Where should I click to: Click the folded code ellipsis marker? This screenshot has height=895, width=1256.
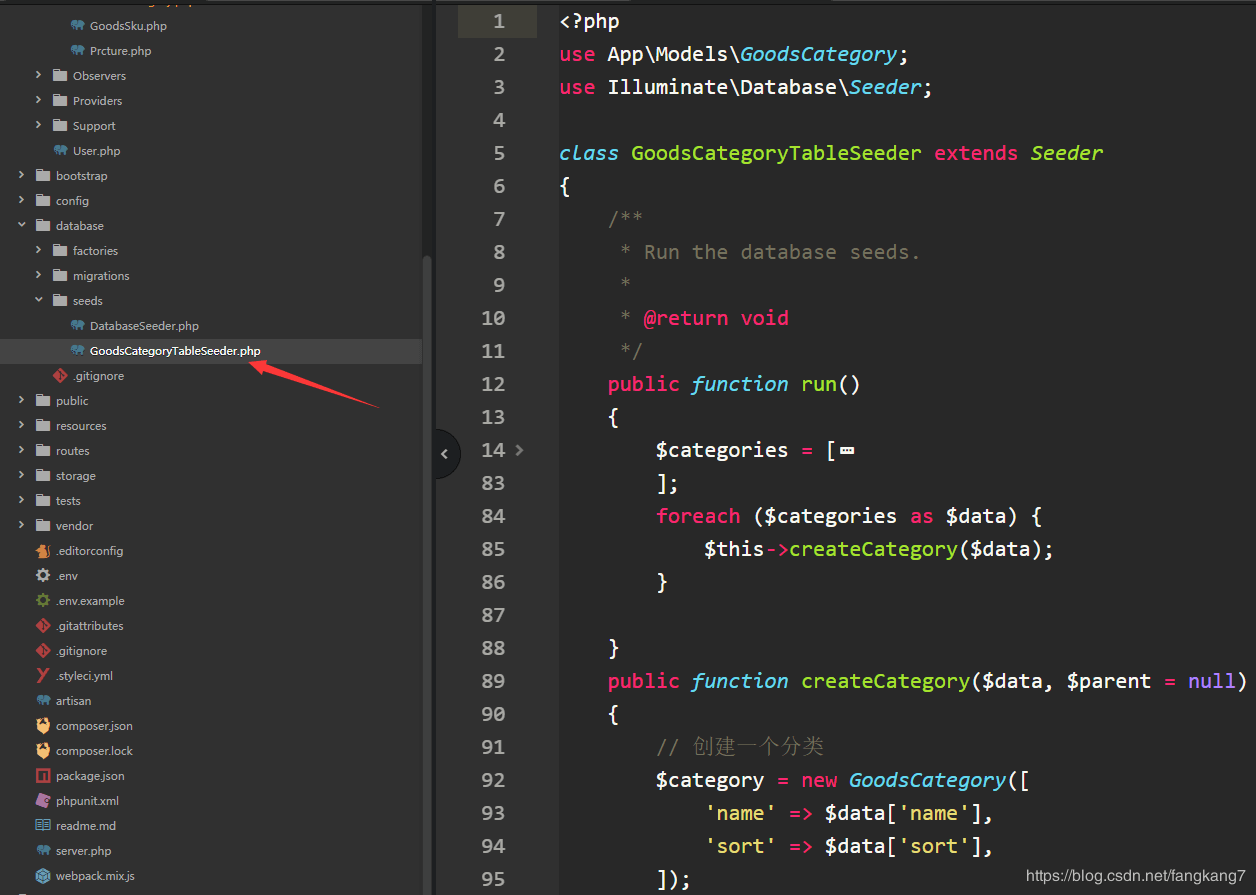click(847, 451)
